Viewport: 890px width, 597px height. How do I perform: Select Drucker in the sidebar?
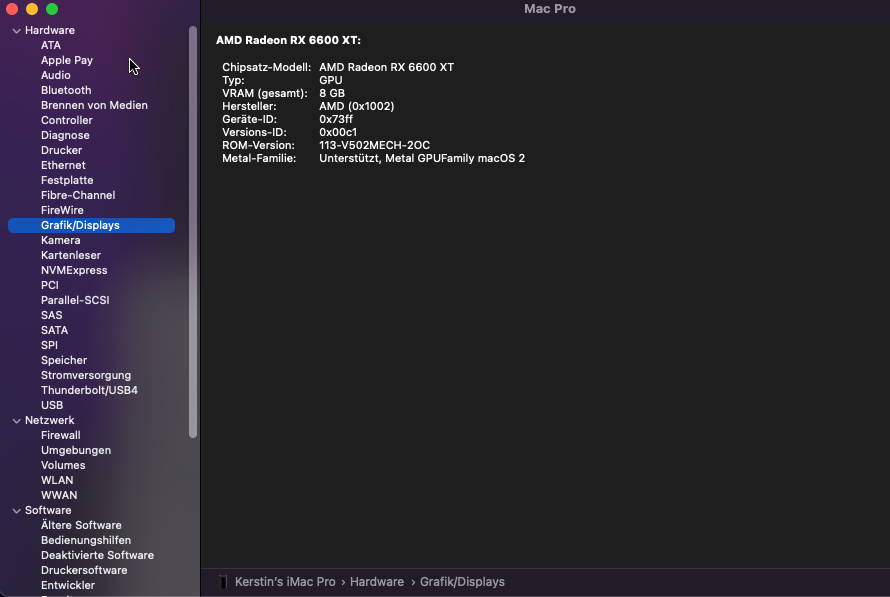61,150
